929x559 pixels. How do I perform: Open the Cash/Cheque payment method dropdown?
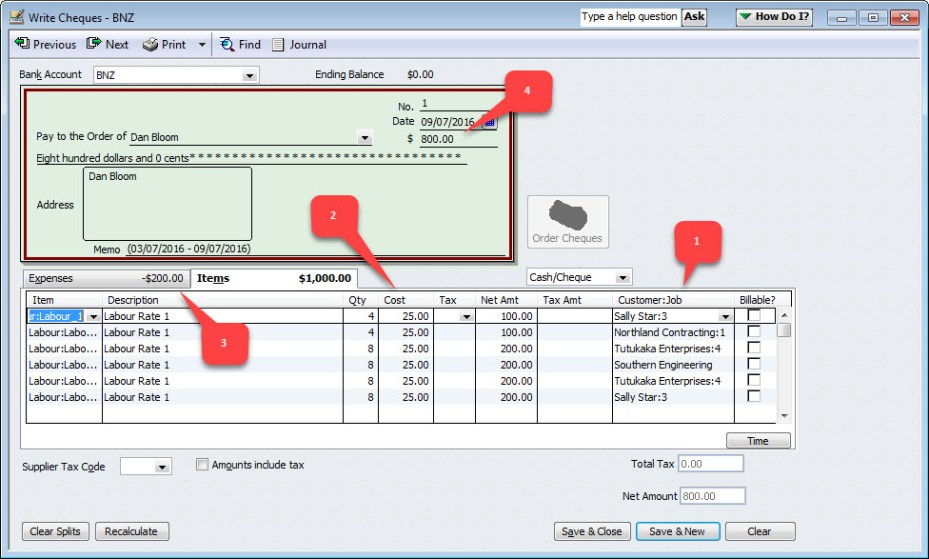[x=623, y=277]
